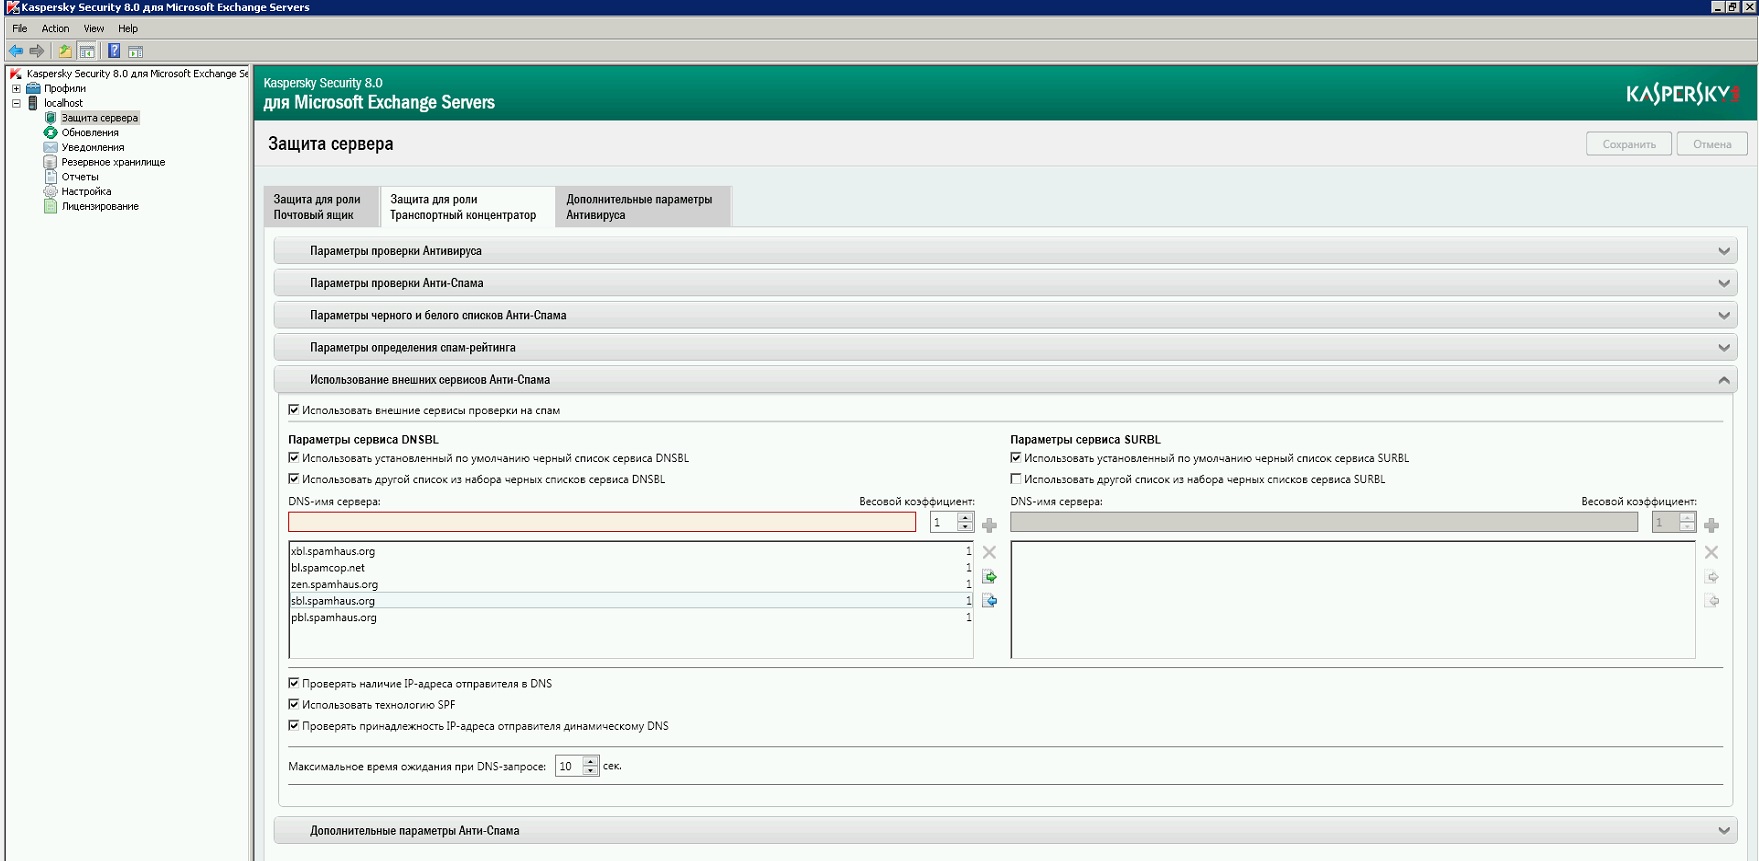Viewport: 1759px width, 861px height.
Task: Select bl.spamcop.net in DNSBL list
Action: pos(631,568)
